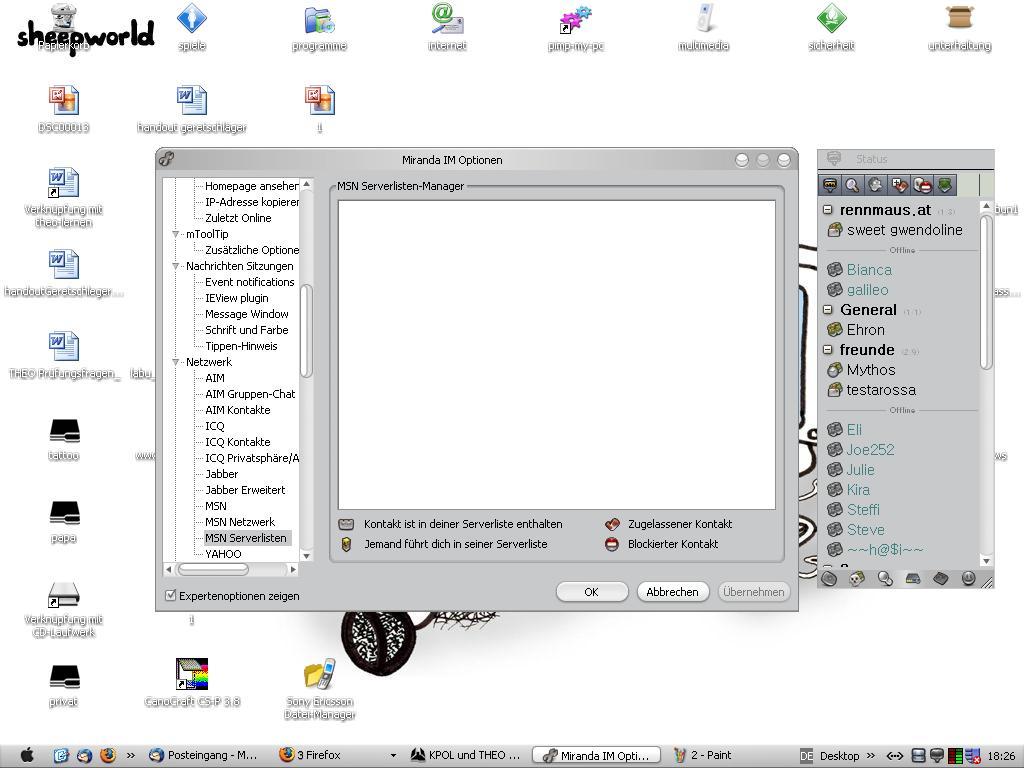Select AIM Gruppen-Chat in options tree
This screenshot has width=1024, height=768.
point(250,394)
